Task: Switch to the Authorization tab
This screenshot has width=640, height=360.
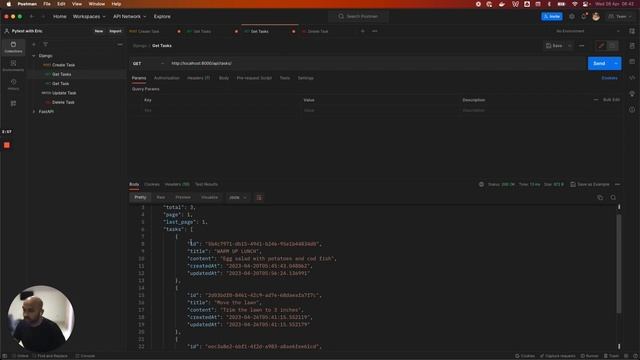Action: click(167, 78)
